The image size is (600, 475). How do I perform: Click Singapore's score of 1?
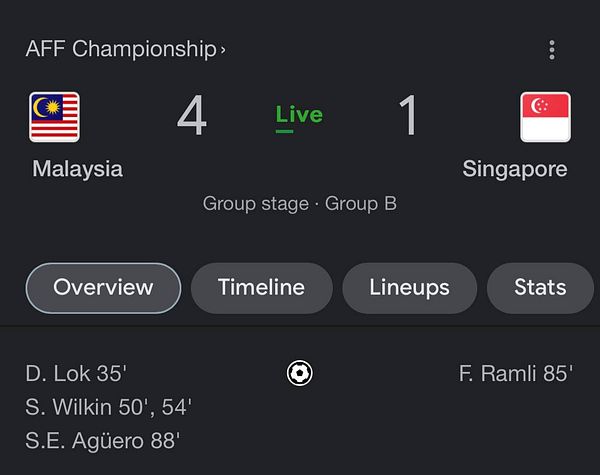click(x=408, y=116)
